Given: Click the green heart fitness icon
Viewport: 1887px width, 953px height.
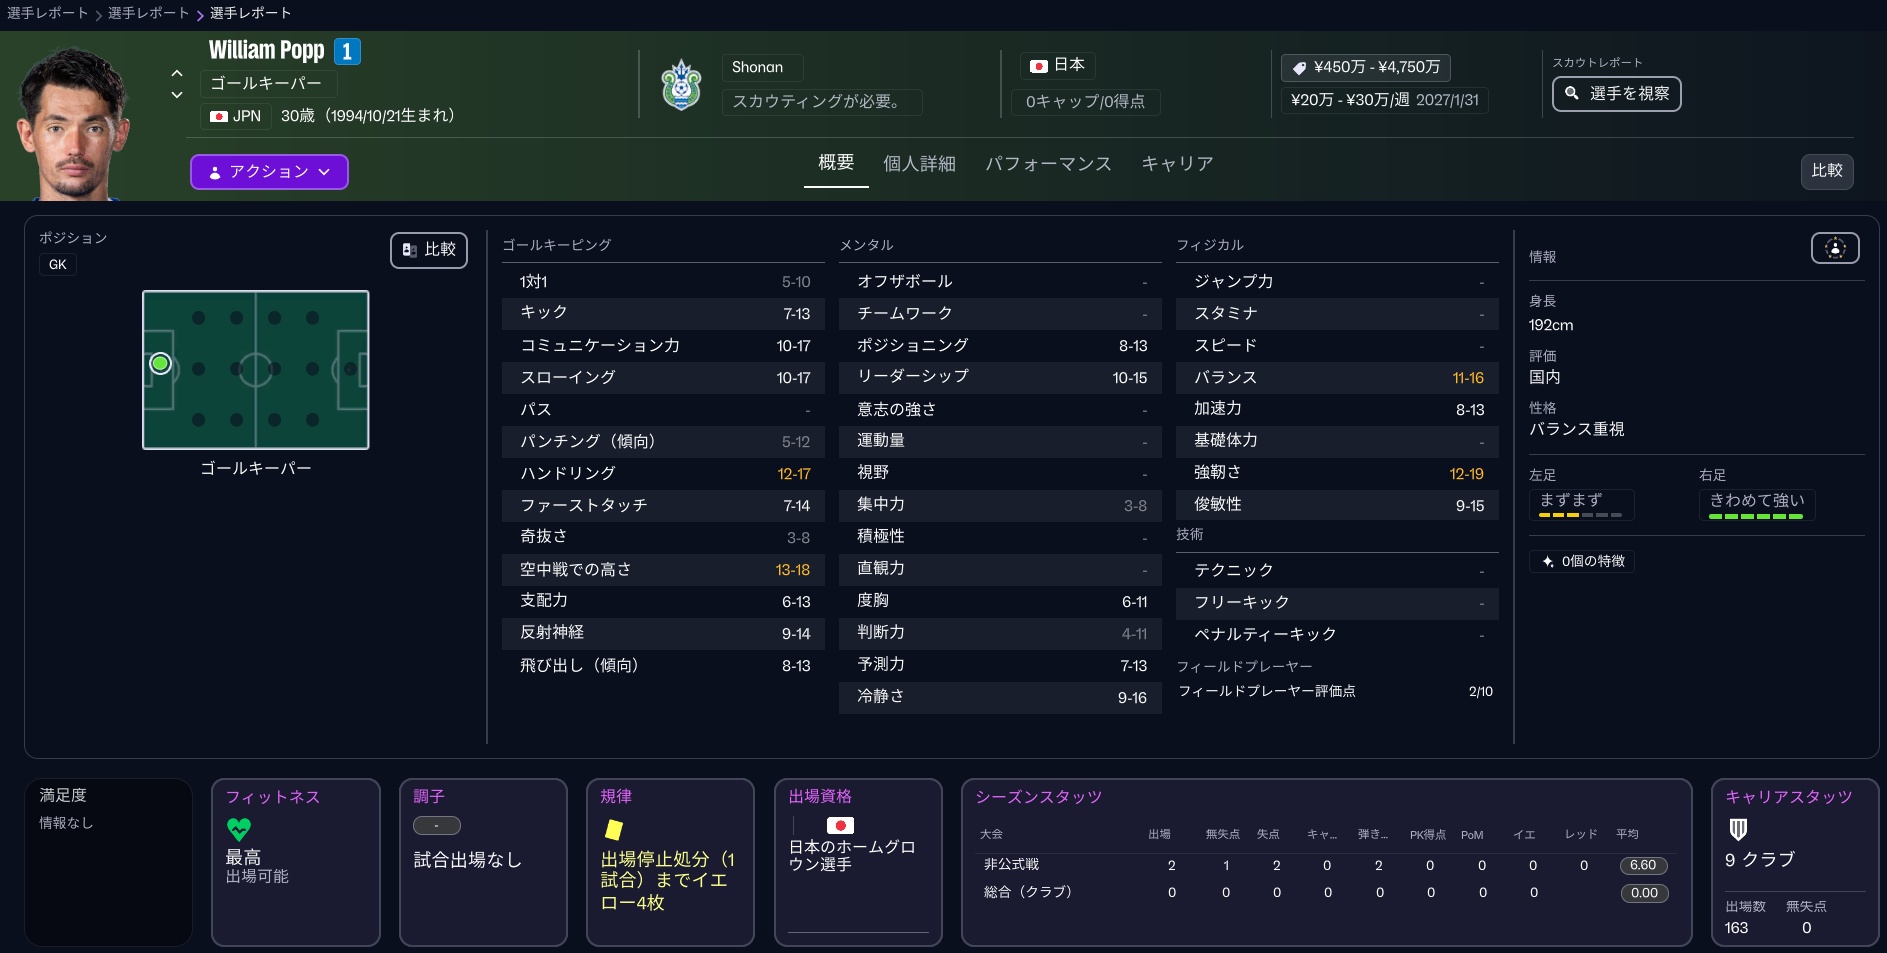Looking at the screenshot, I should click(239, 829).
